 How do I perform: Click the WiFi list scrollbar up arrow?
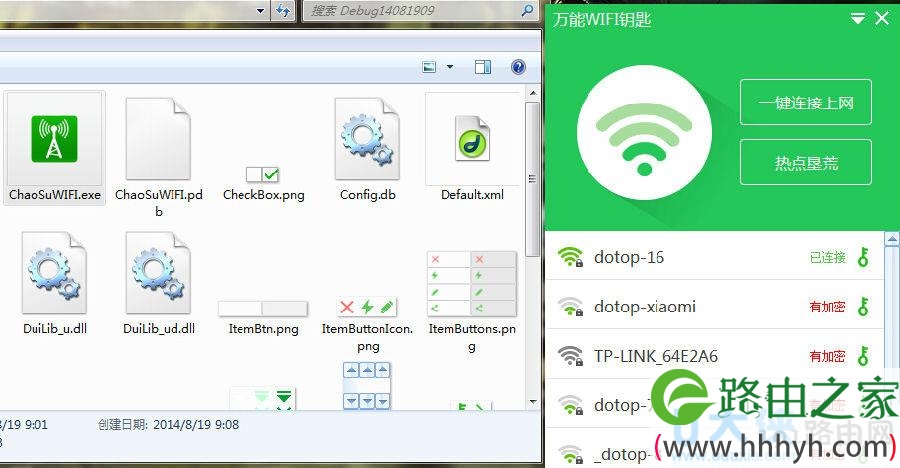pyautogui.click(x=893, y=238)
